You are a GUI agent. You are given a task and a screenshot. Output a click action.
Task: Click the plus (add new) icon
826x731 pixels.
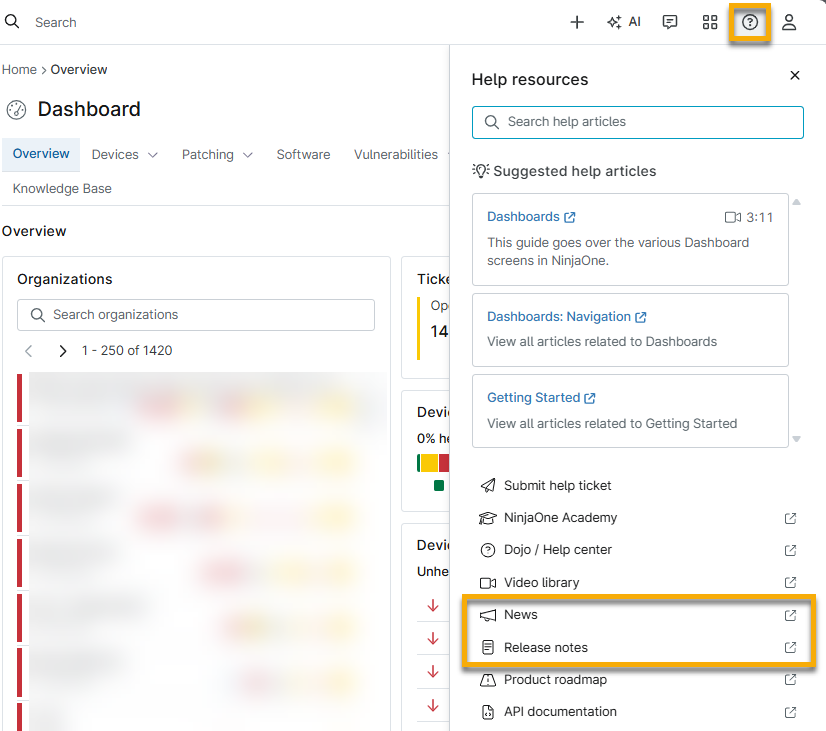coord(577,22)
